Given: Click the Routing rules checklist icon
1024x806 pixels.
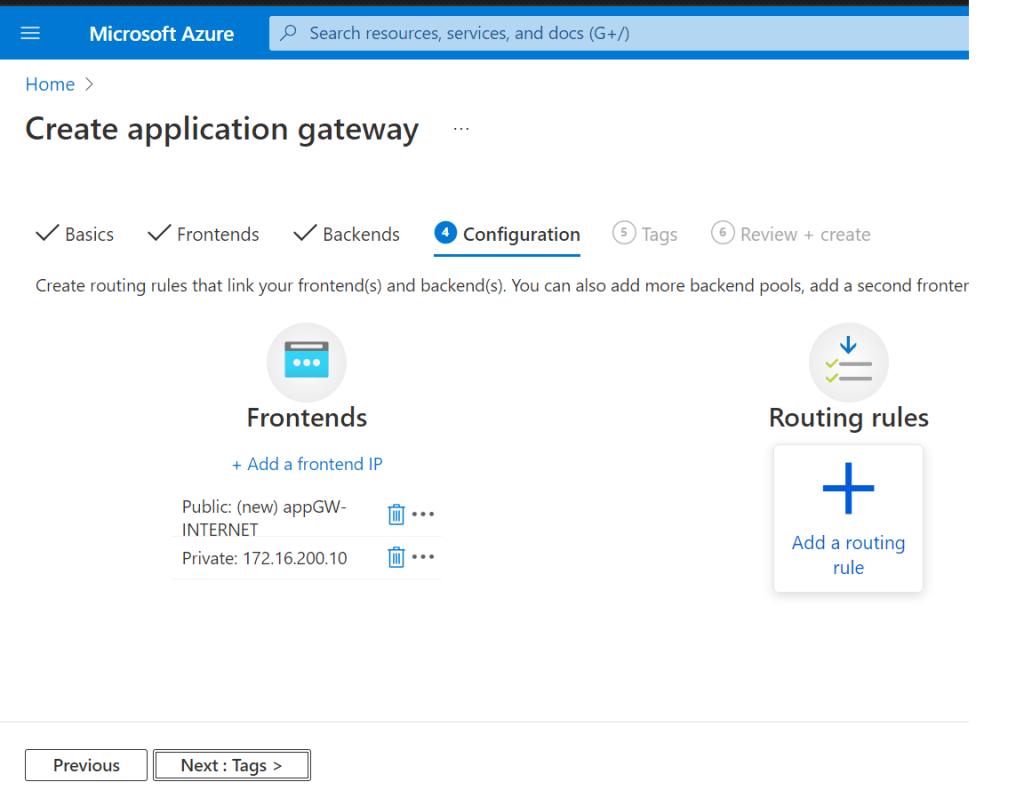Looking at the screenshot, I should 848,362.
